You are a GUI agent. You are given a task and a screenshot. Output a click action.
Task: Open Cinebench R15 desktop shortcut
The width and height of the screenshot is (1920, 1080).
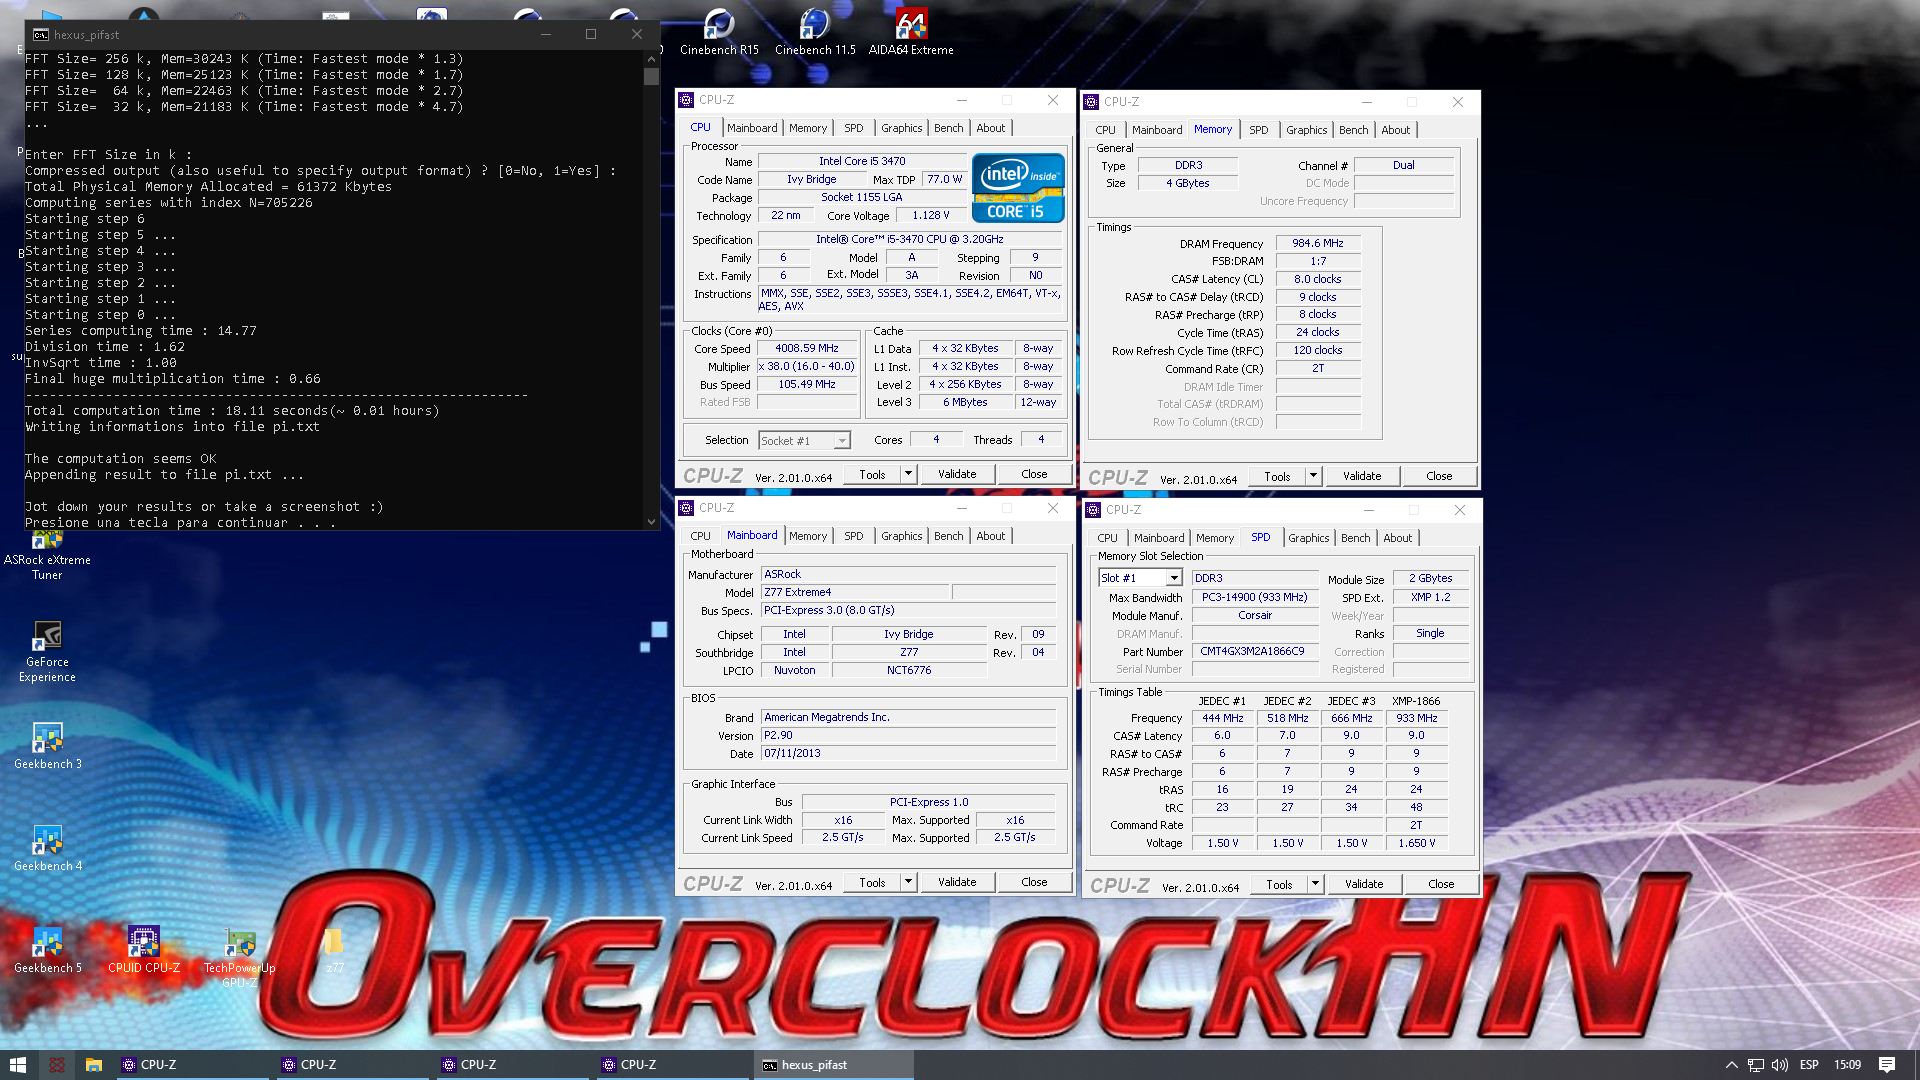tap(719, 32)
